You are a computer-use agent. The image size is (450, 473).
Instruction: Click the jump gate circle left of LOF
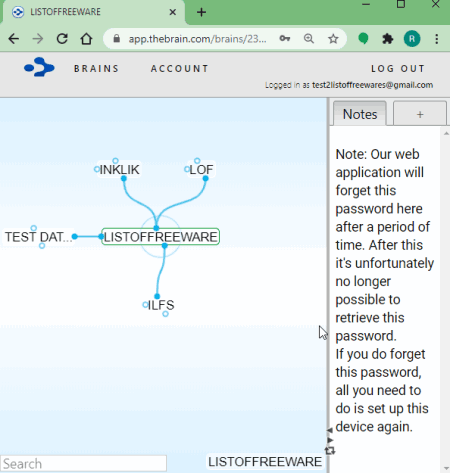[x=187, y=169]
